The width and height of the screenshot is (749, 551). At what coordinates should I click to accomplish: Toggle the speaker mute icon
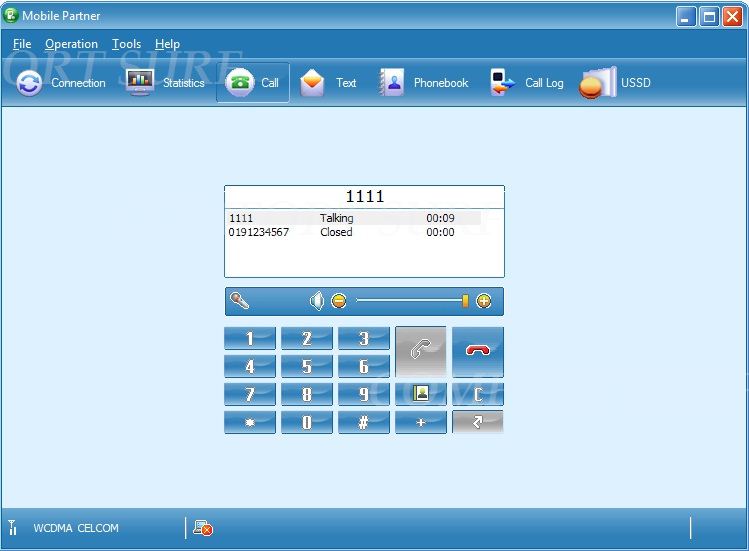click(317, 301)
